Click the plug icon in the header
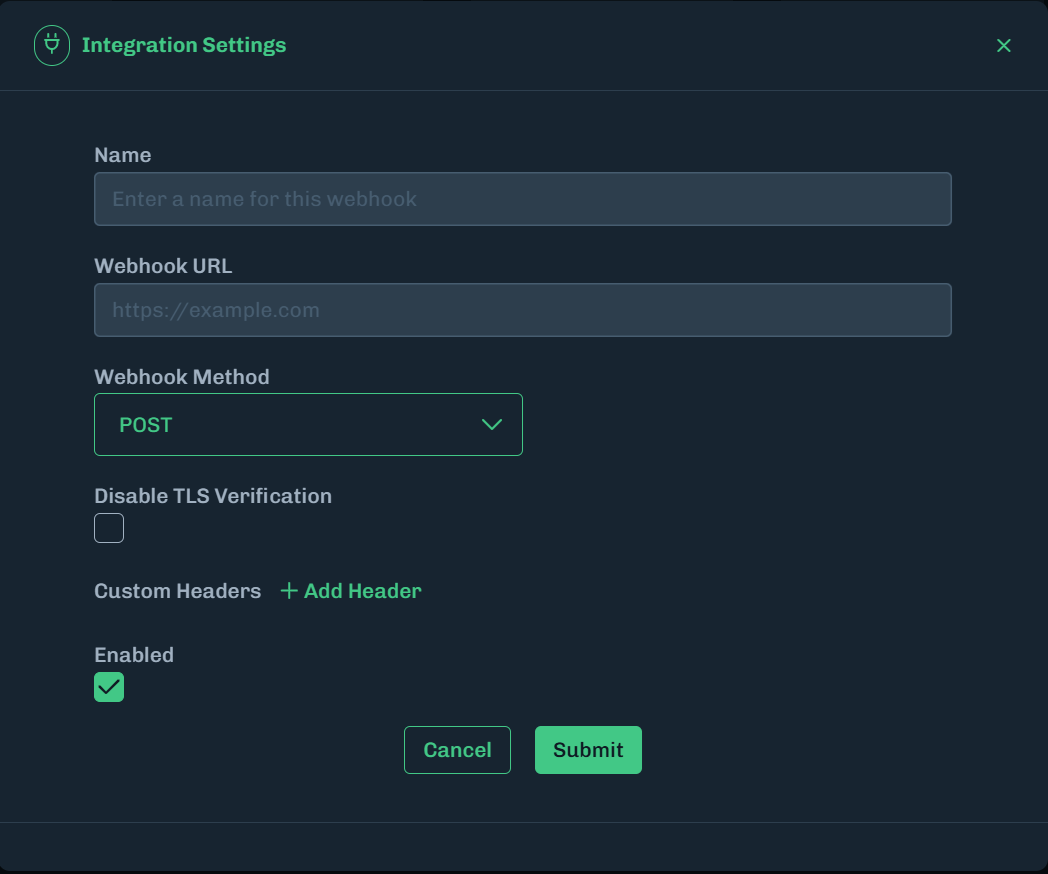The height and width of the screenshot is (874, 1048). tap(52, 46)
